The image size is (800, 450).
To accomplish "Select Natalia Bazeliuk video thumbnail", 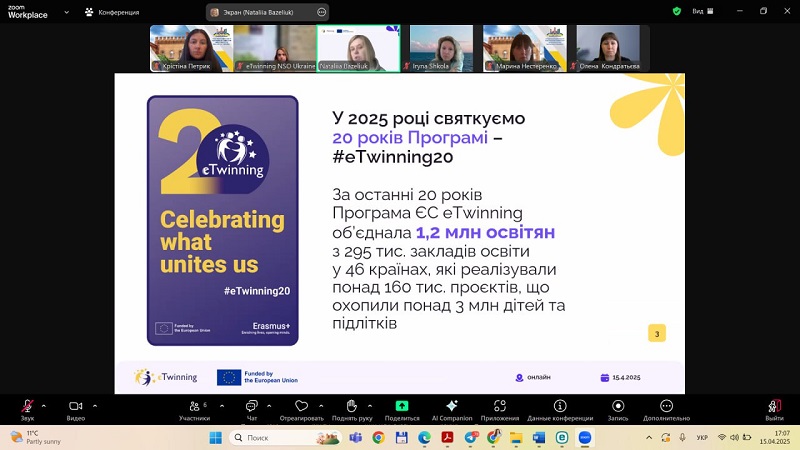I will tap(358, 48).
